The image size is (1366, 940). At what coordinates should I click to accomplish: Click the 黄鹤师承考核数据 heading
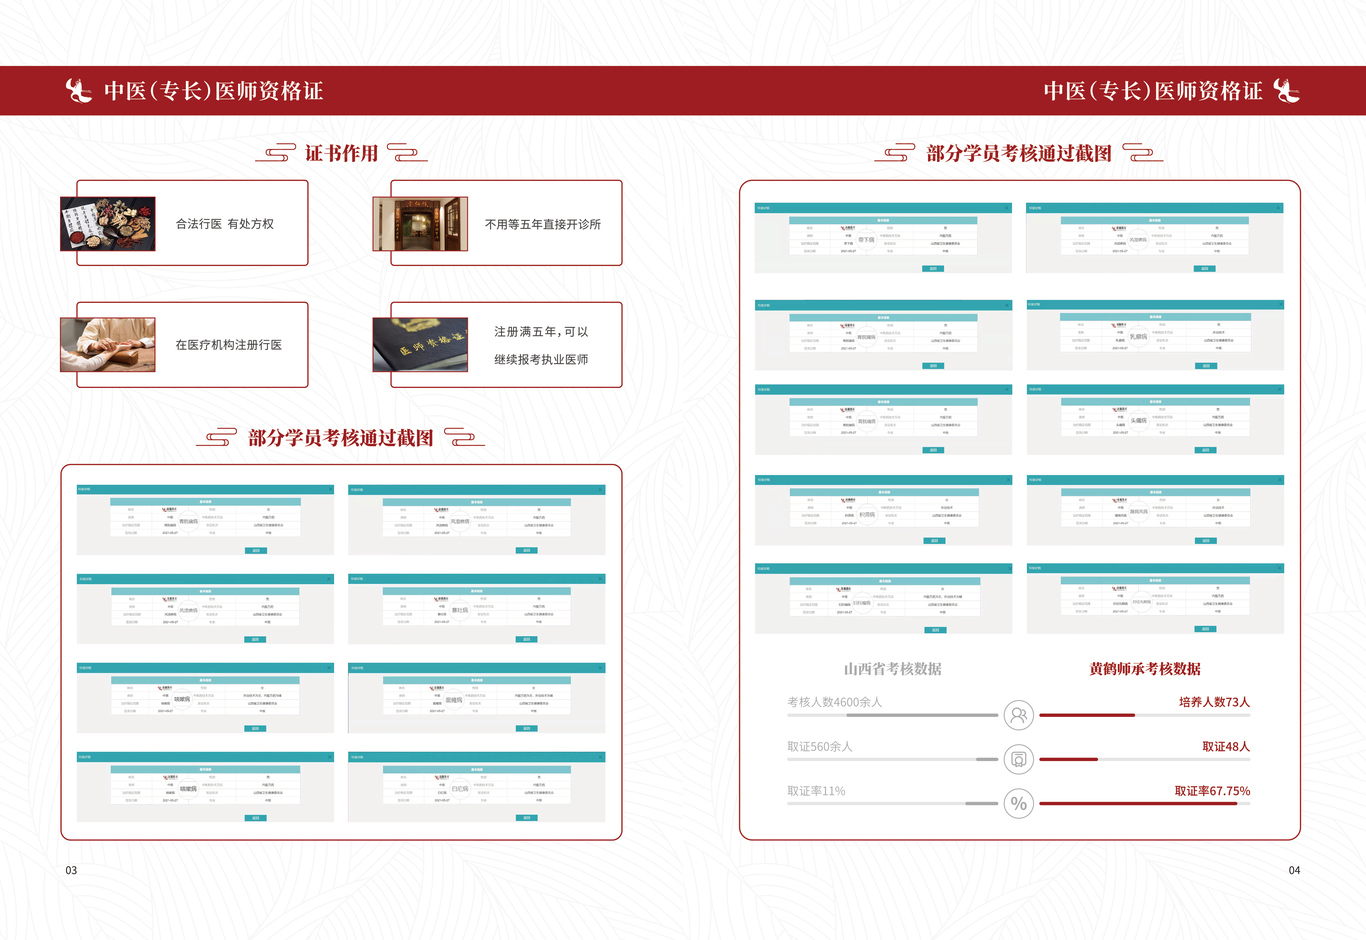(x=1145, y=669)
